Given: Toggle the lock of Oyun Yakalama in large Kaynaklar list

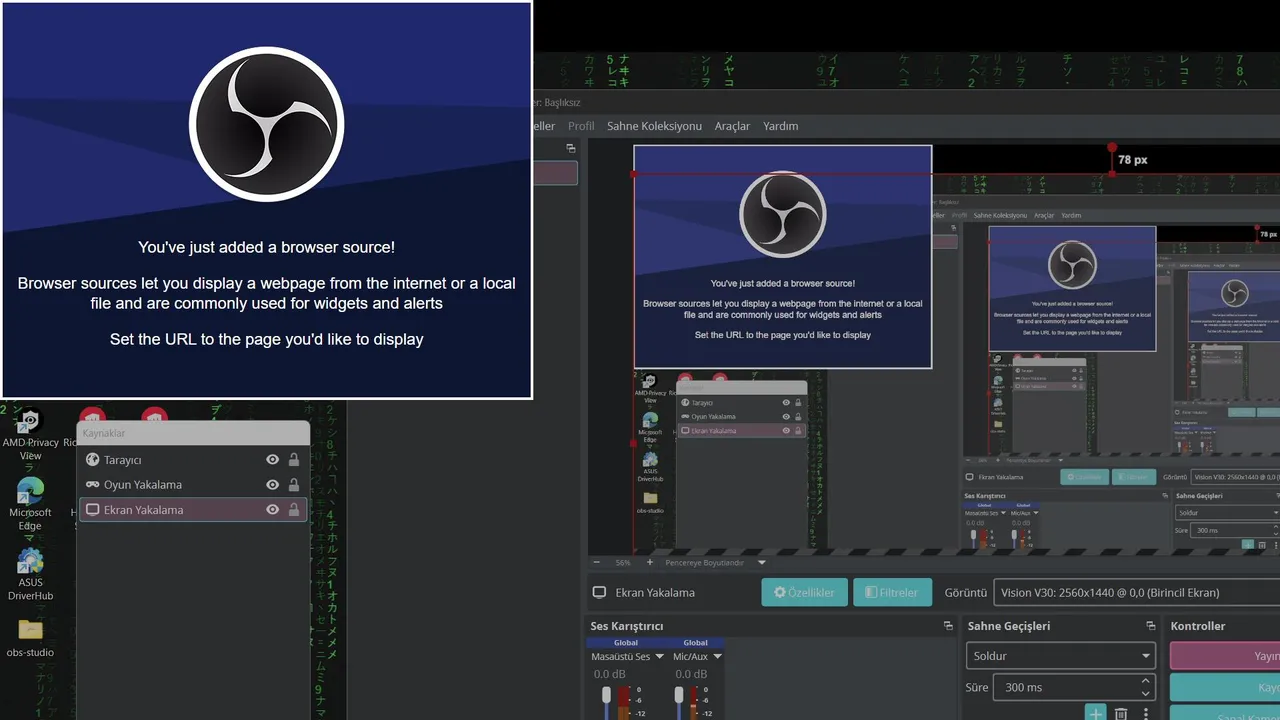Looking at the screenshot, I should click(294, 485).
